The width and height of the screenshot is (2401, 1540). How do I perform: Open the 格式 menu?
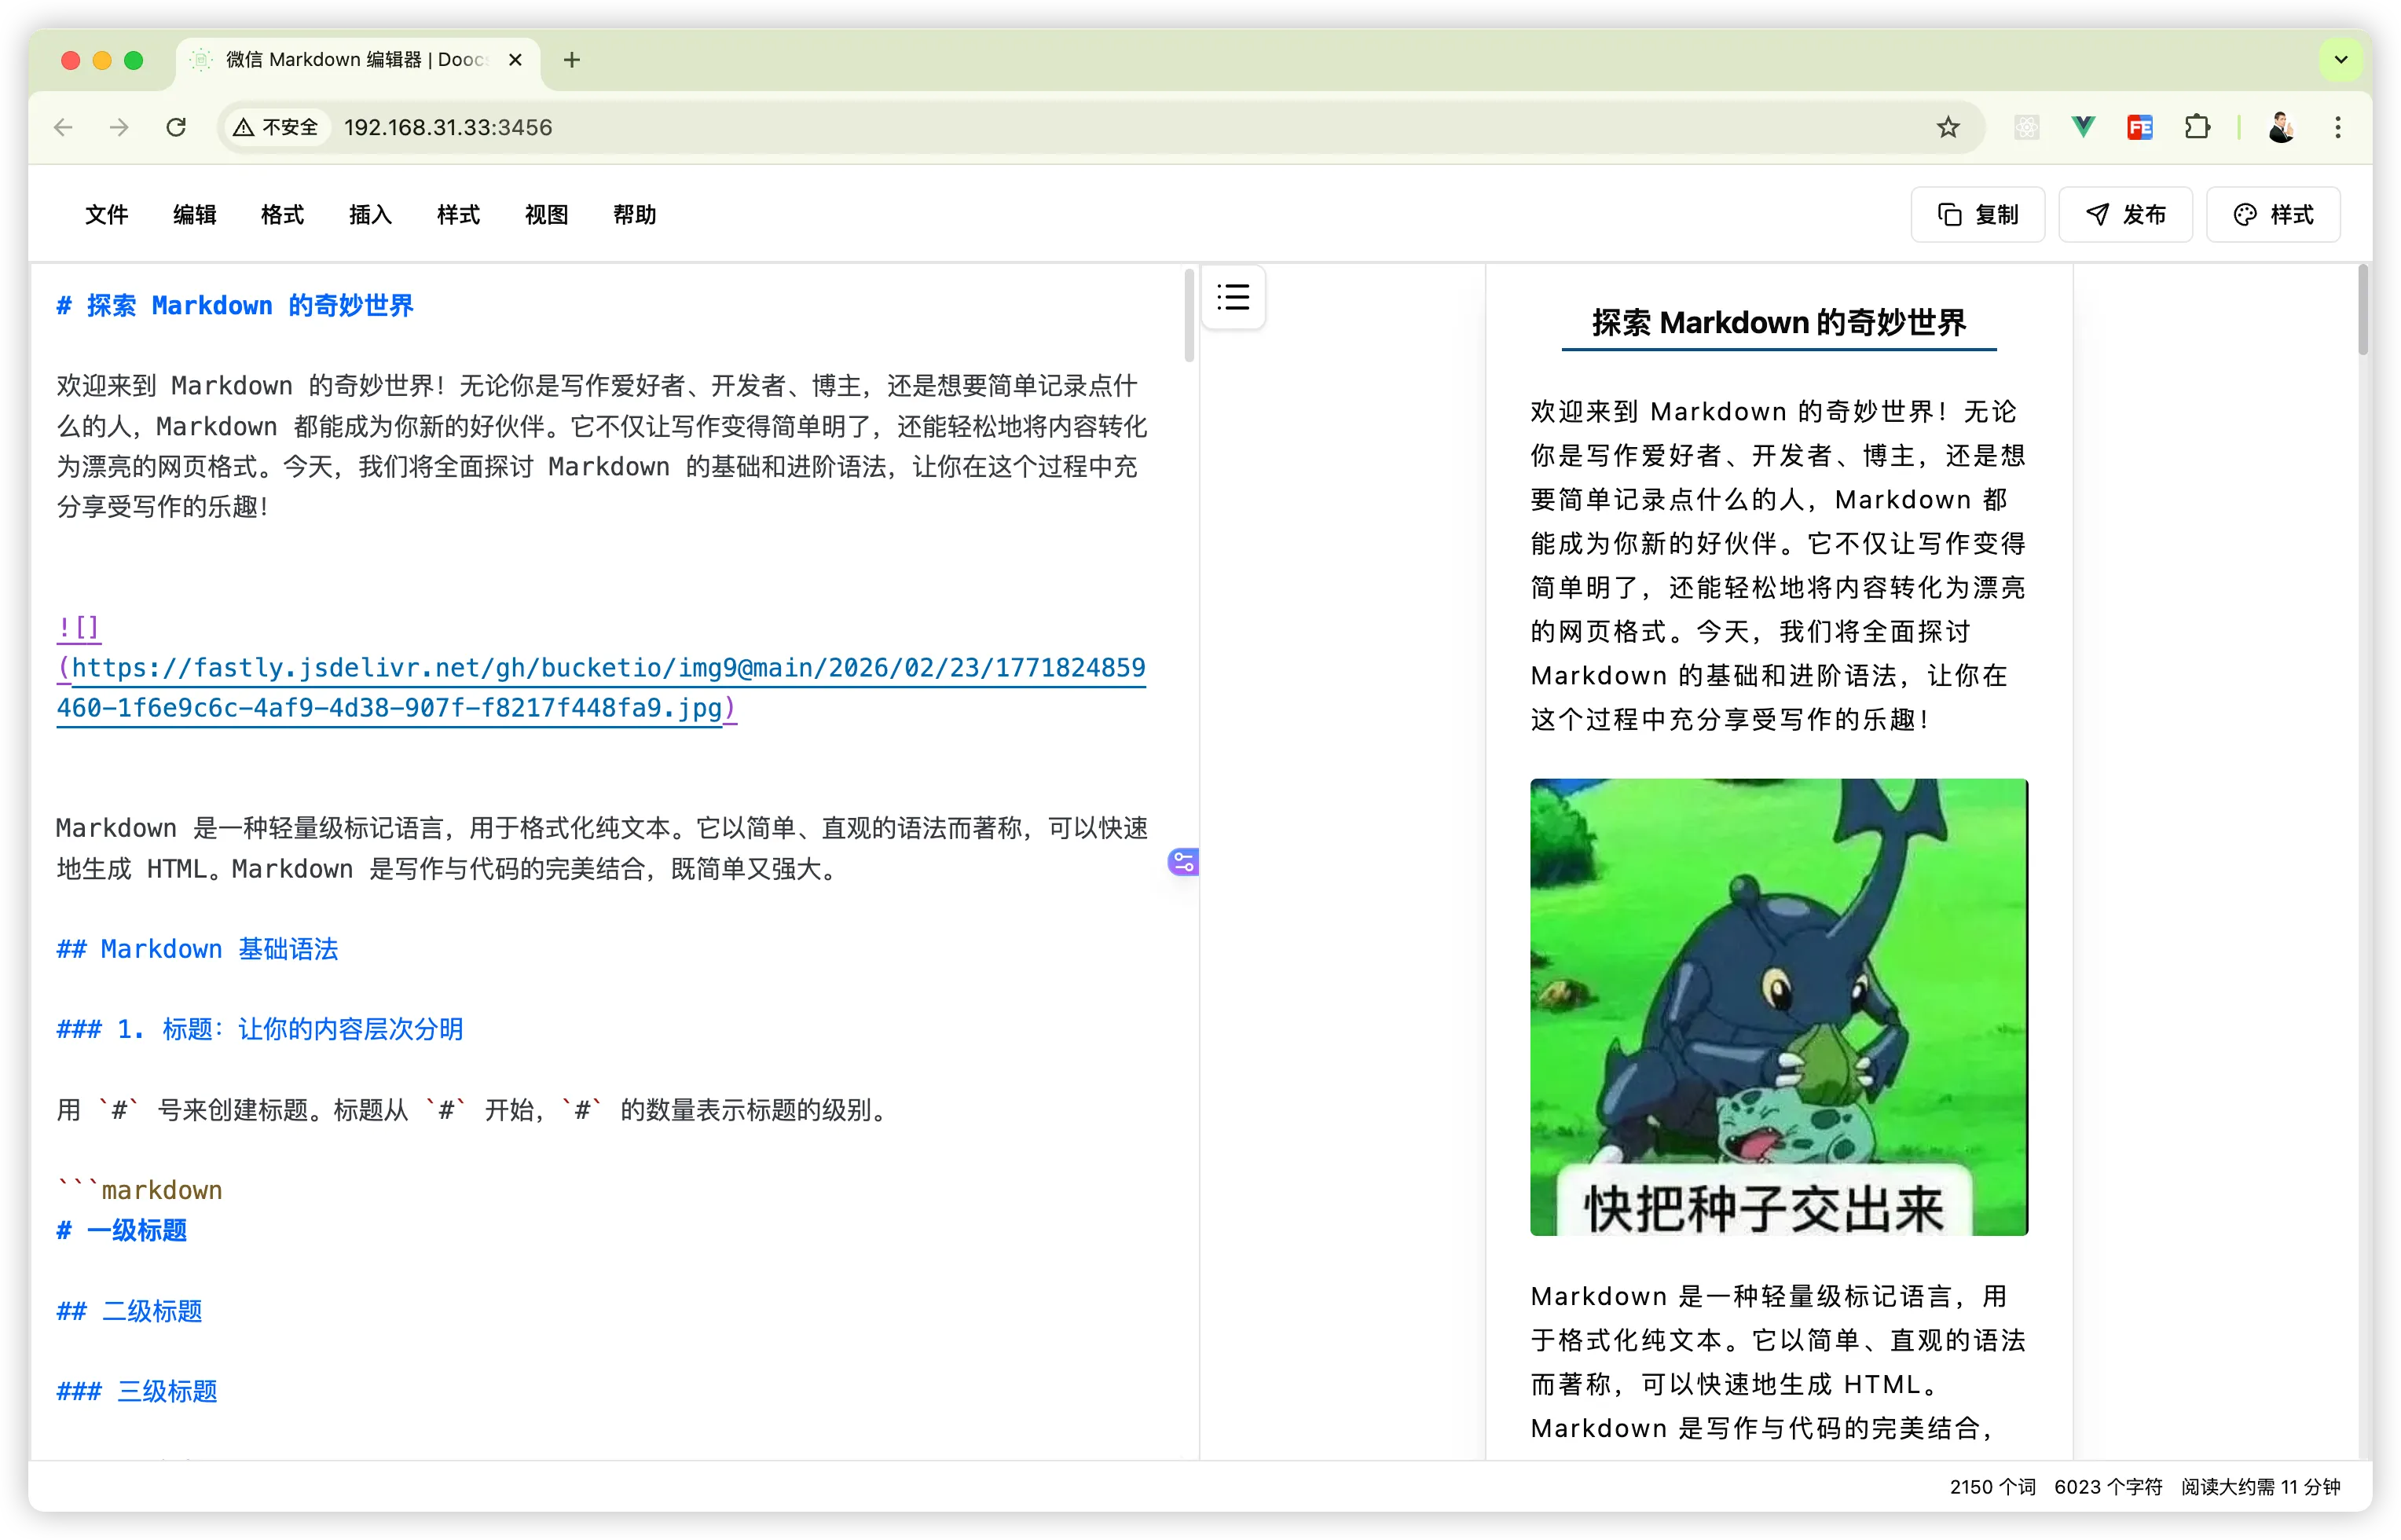[282, 215]
